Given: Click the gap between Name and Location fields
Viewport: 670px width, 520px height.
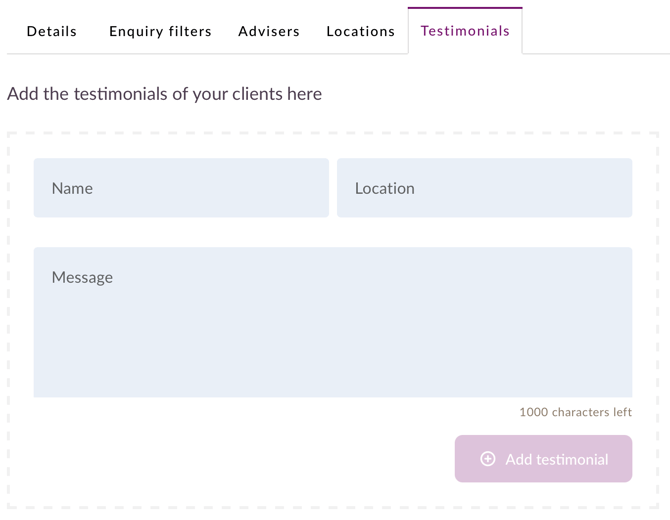Looking at the screenshot, I should (x=333, y=188).
